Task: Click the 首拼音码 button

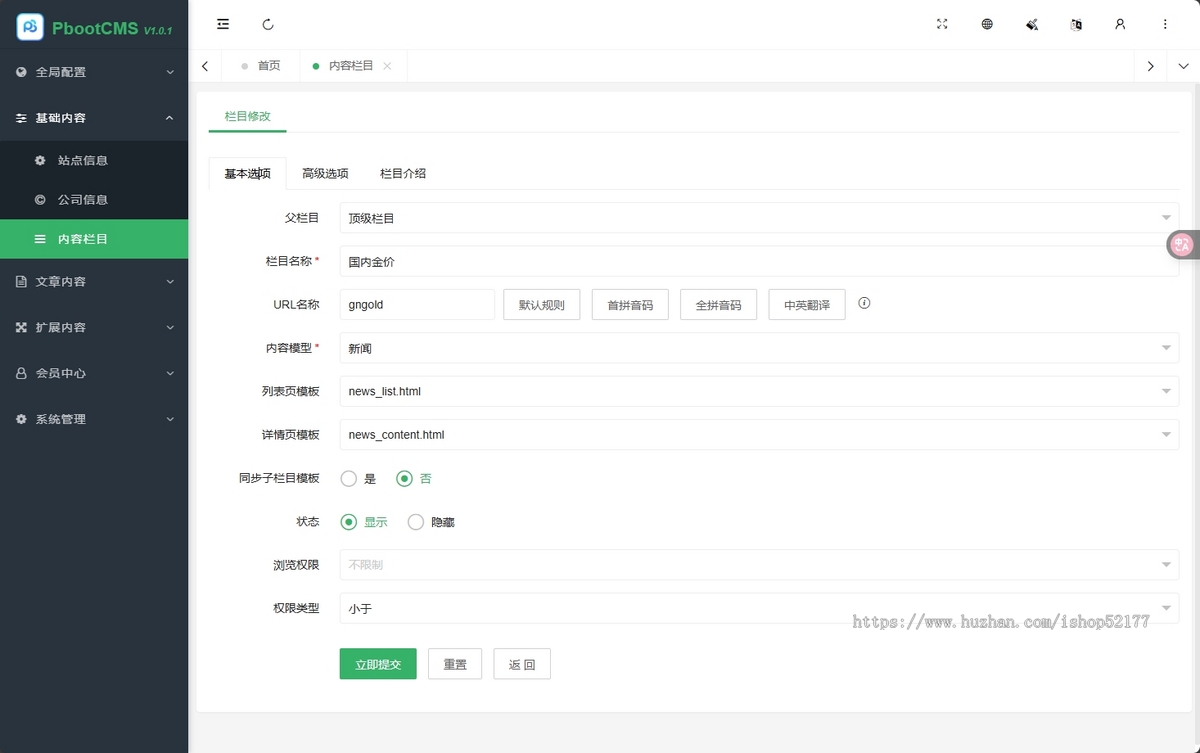Action: [x=630, y=305]
